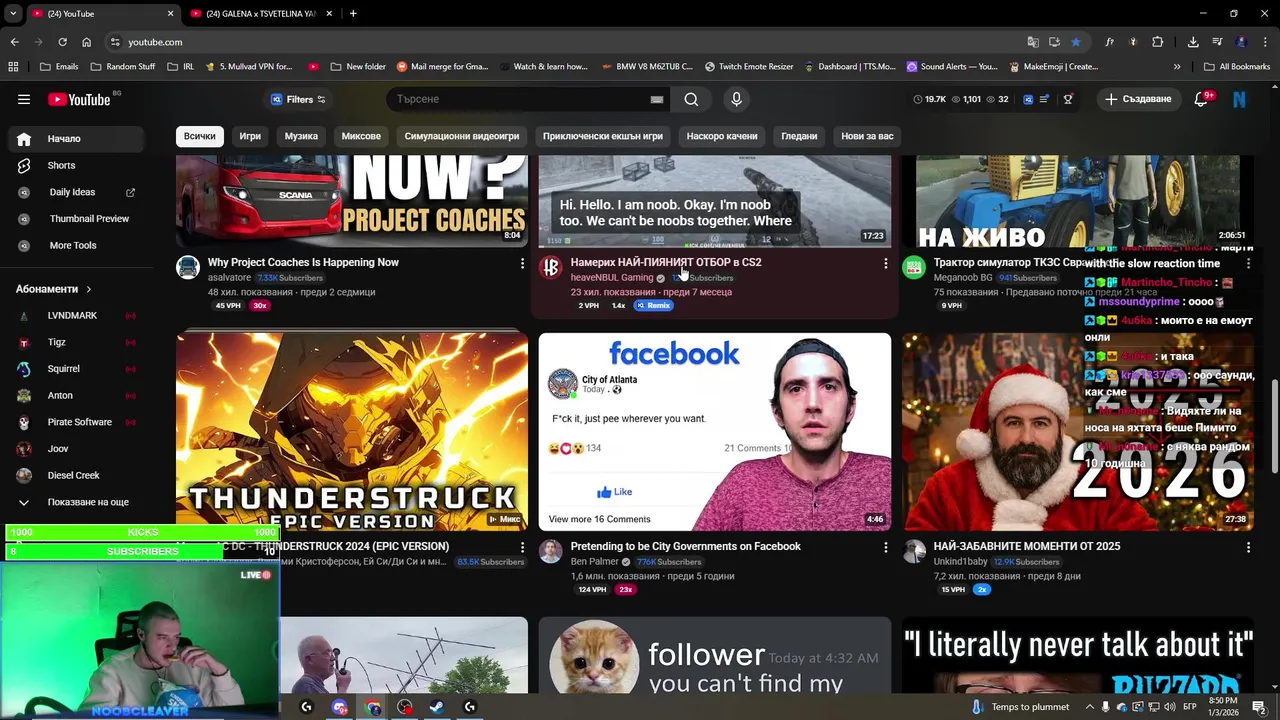The image size is (1280, 720).
Task: Click the Remix badge under CS2 video
Action: 654,305
